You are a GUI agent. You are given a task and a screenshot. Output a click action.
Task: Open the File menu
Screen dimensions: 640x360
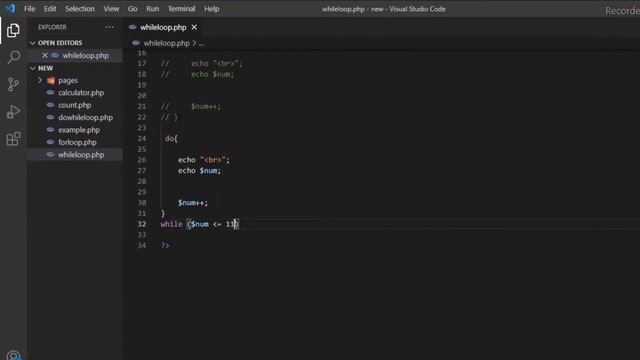[x=29, y=9]
